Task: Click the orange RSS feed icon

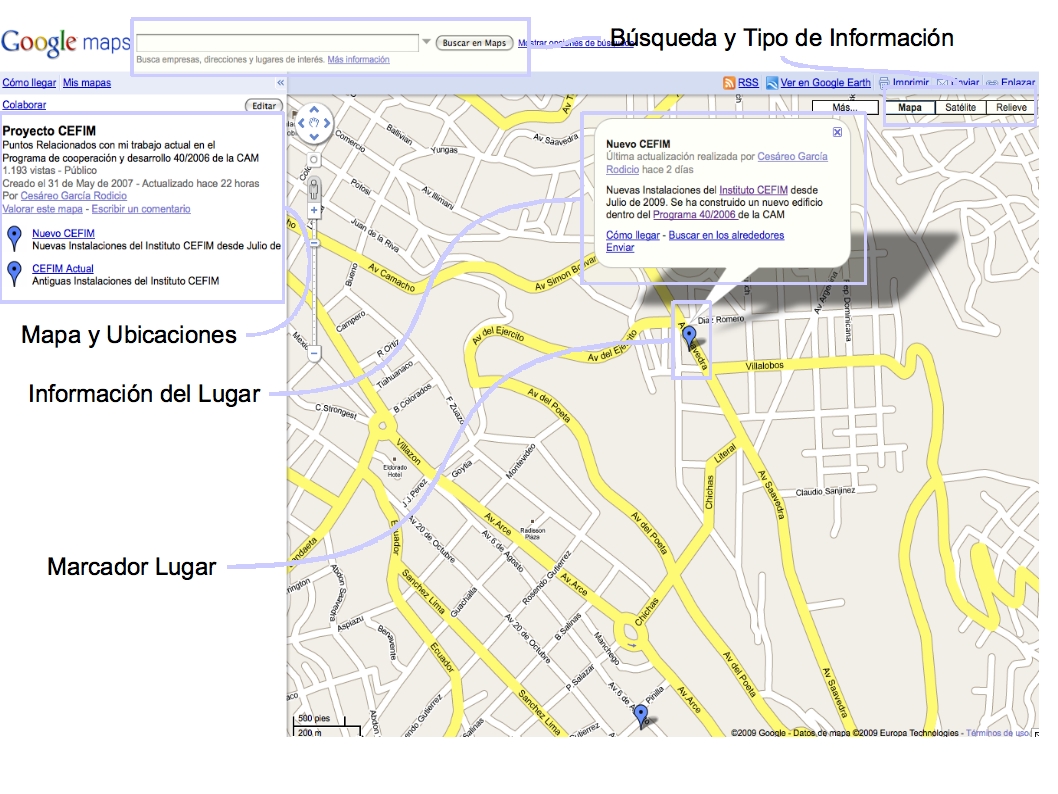Action: pos(729,83)
